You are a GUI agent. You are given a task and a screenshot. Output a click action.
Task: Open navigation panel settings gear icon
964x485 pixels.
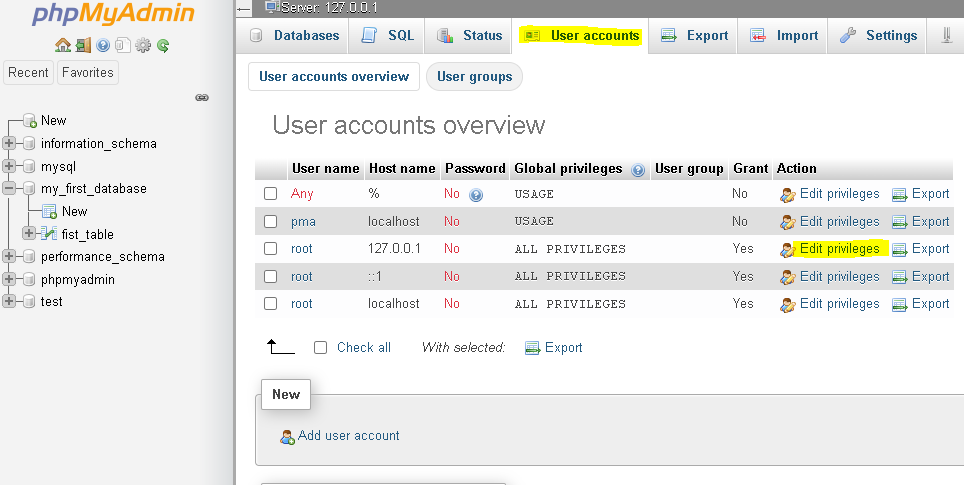point(143,45)
